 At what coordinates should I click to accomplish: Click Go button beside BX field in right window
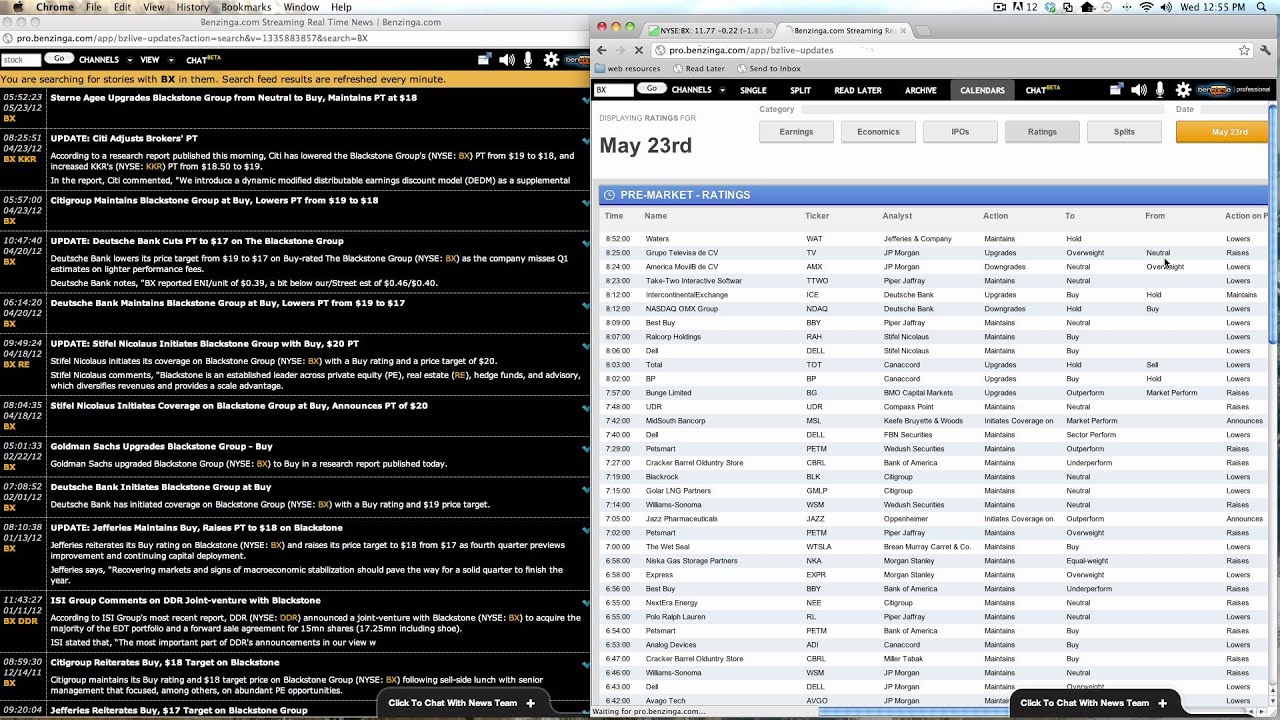tap(651, 89)
